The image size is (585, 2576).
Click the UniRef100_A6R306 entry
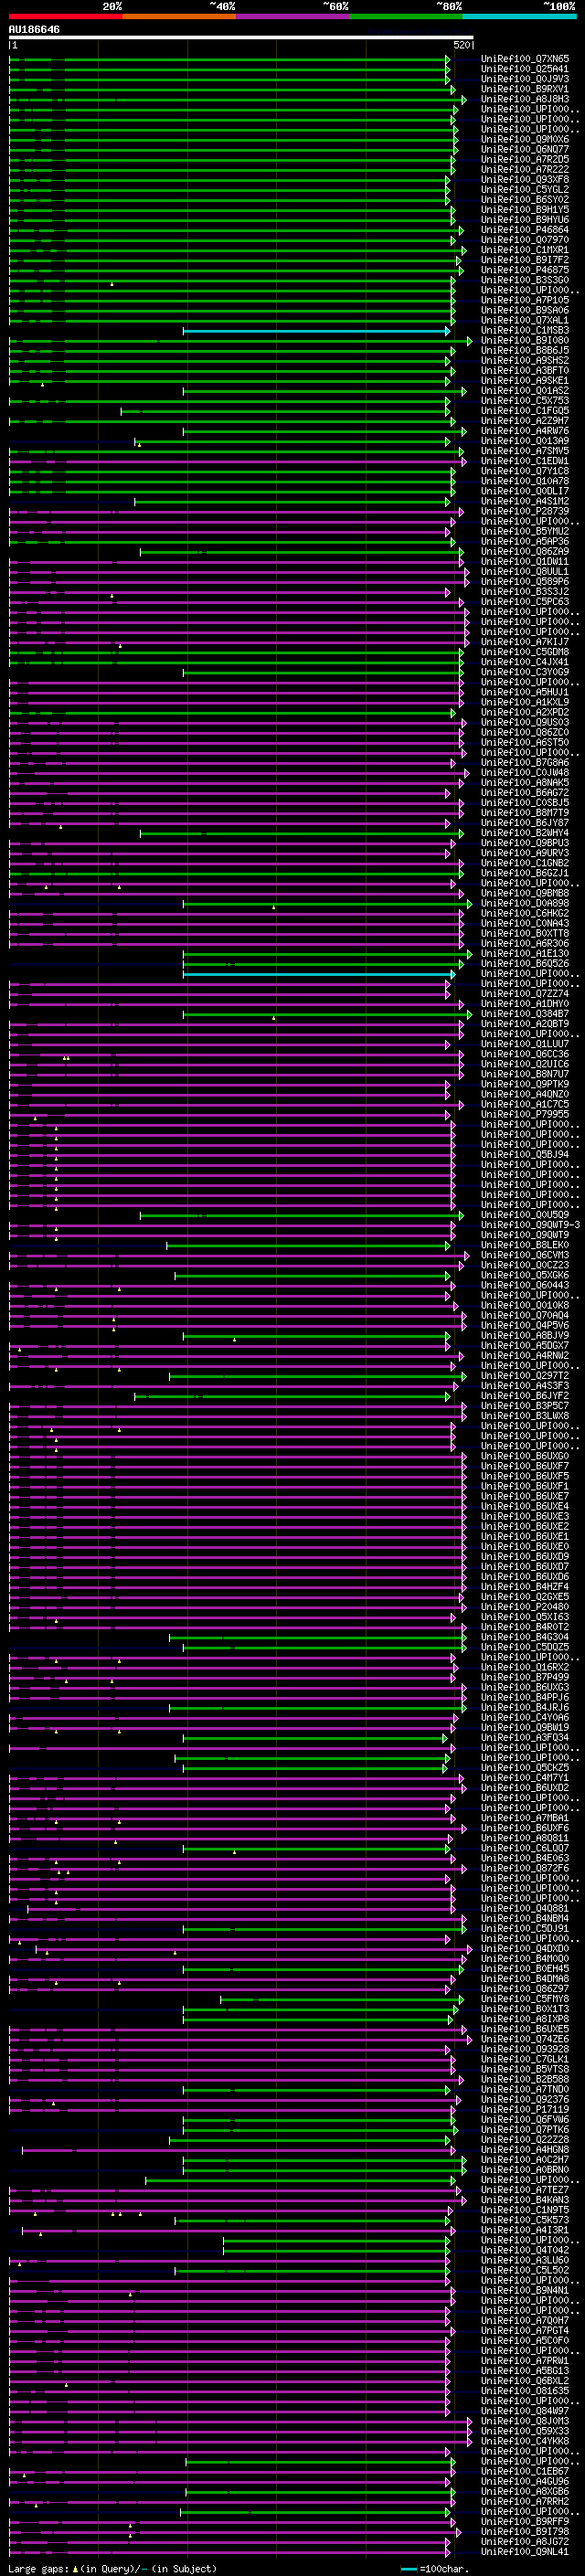click(525, 944)
